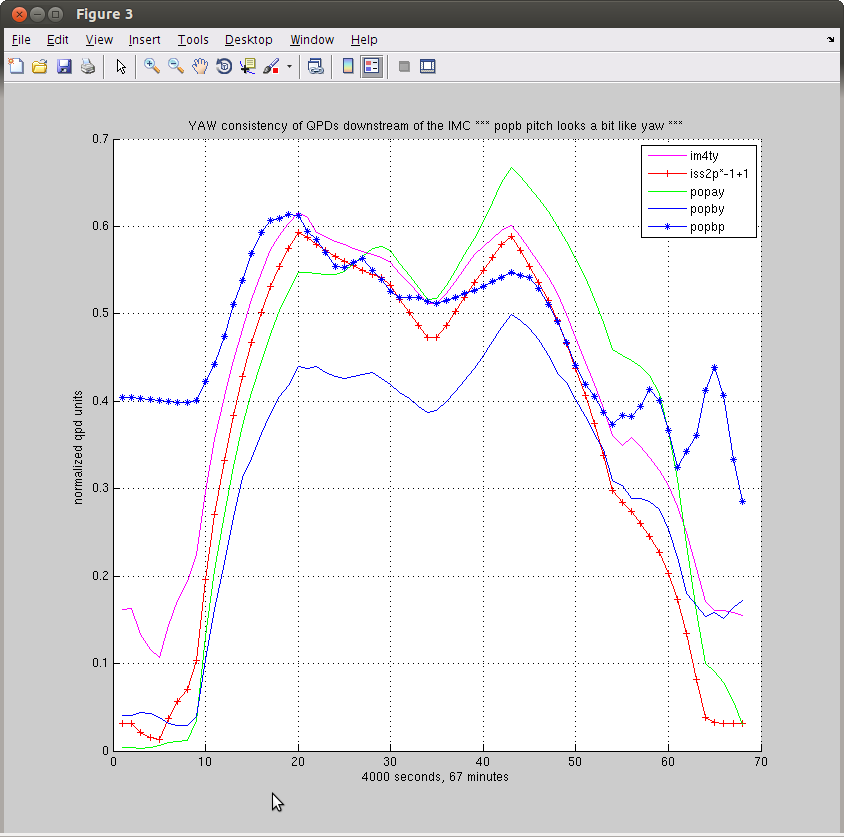The height and width of the screenshot is (837, 844).
Task: Click the x-axis label '4000 seconds, 67 minutes'
Action: tap(435, 777)
